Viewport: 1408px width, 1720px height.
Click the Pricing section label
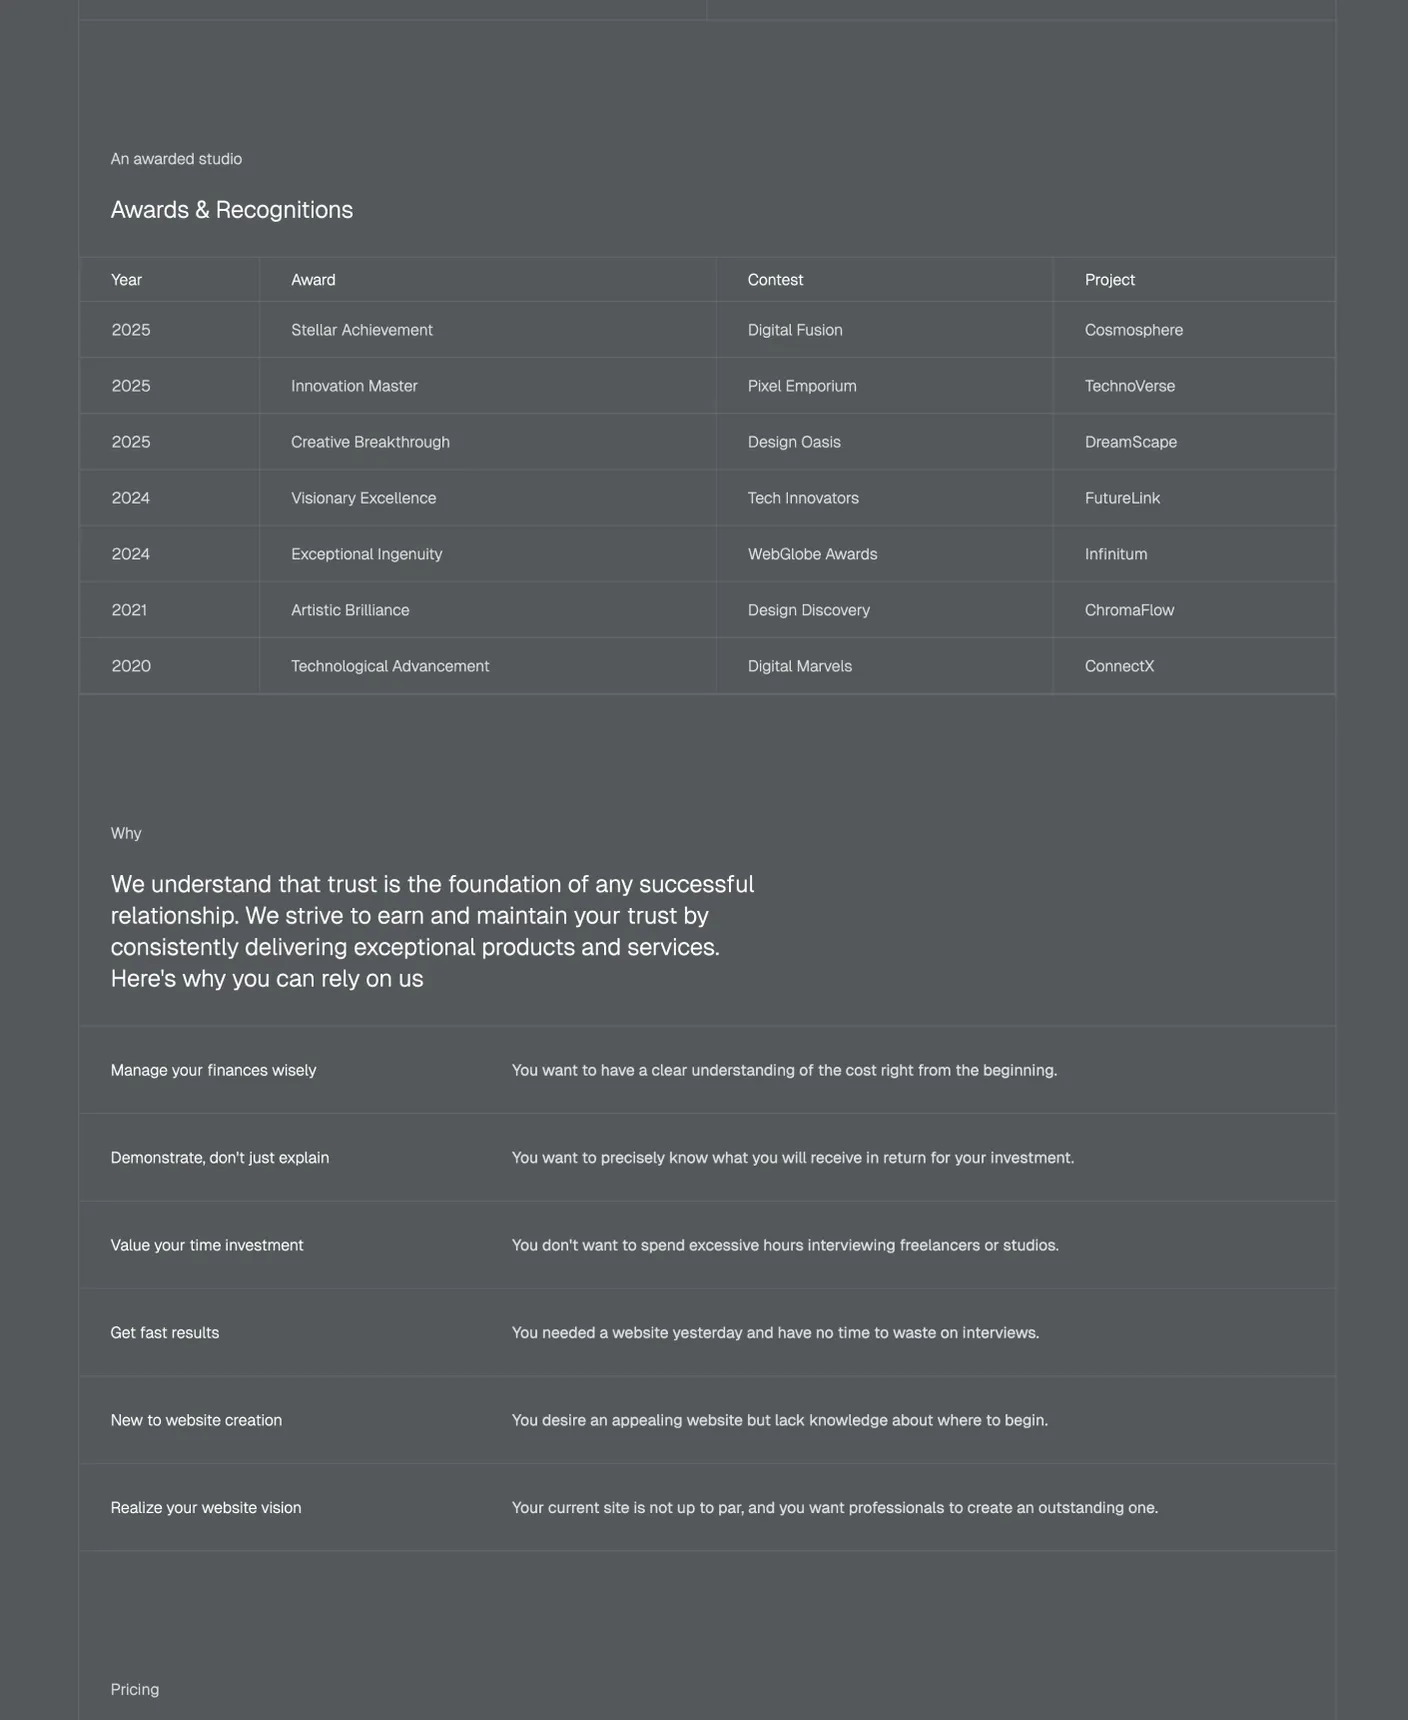click(x=134, y=1689)
